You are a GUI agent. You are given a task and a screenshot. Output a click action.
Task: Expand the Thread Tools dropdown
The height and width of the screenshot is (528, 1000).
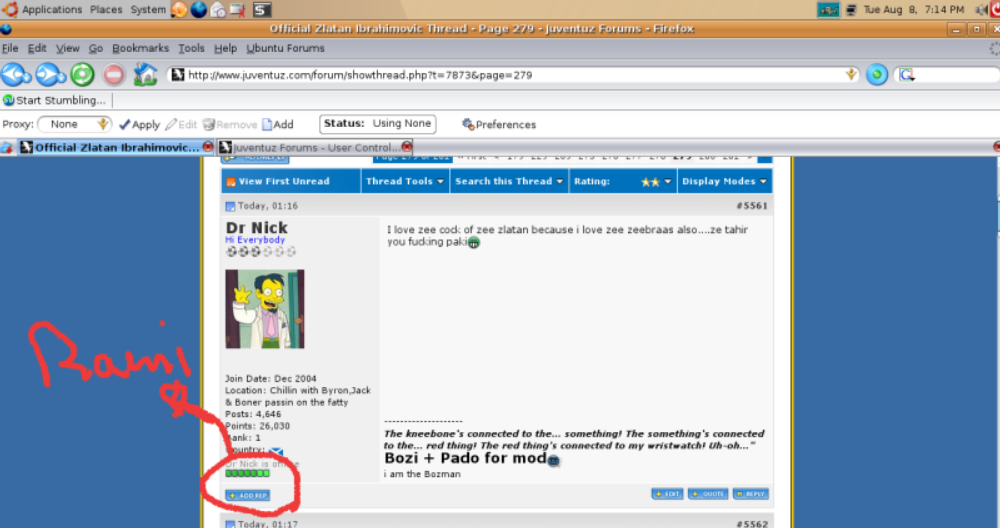[404, 181]
